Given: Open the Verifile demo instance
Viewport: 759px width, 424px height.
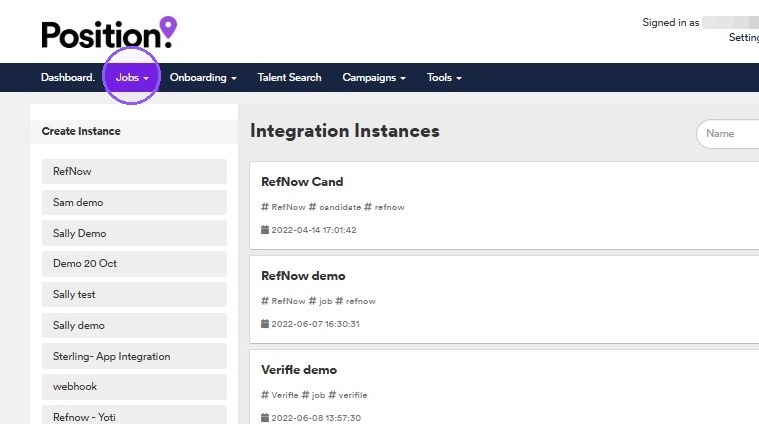Looking at the screenshot, I should click(299, 370).
